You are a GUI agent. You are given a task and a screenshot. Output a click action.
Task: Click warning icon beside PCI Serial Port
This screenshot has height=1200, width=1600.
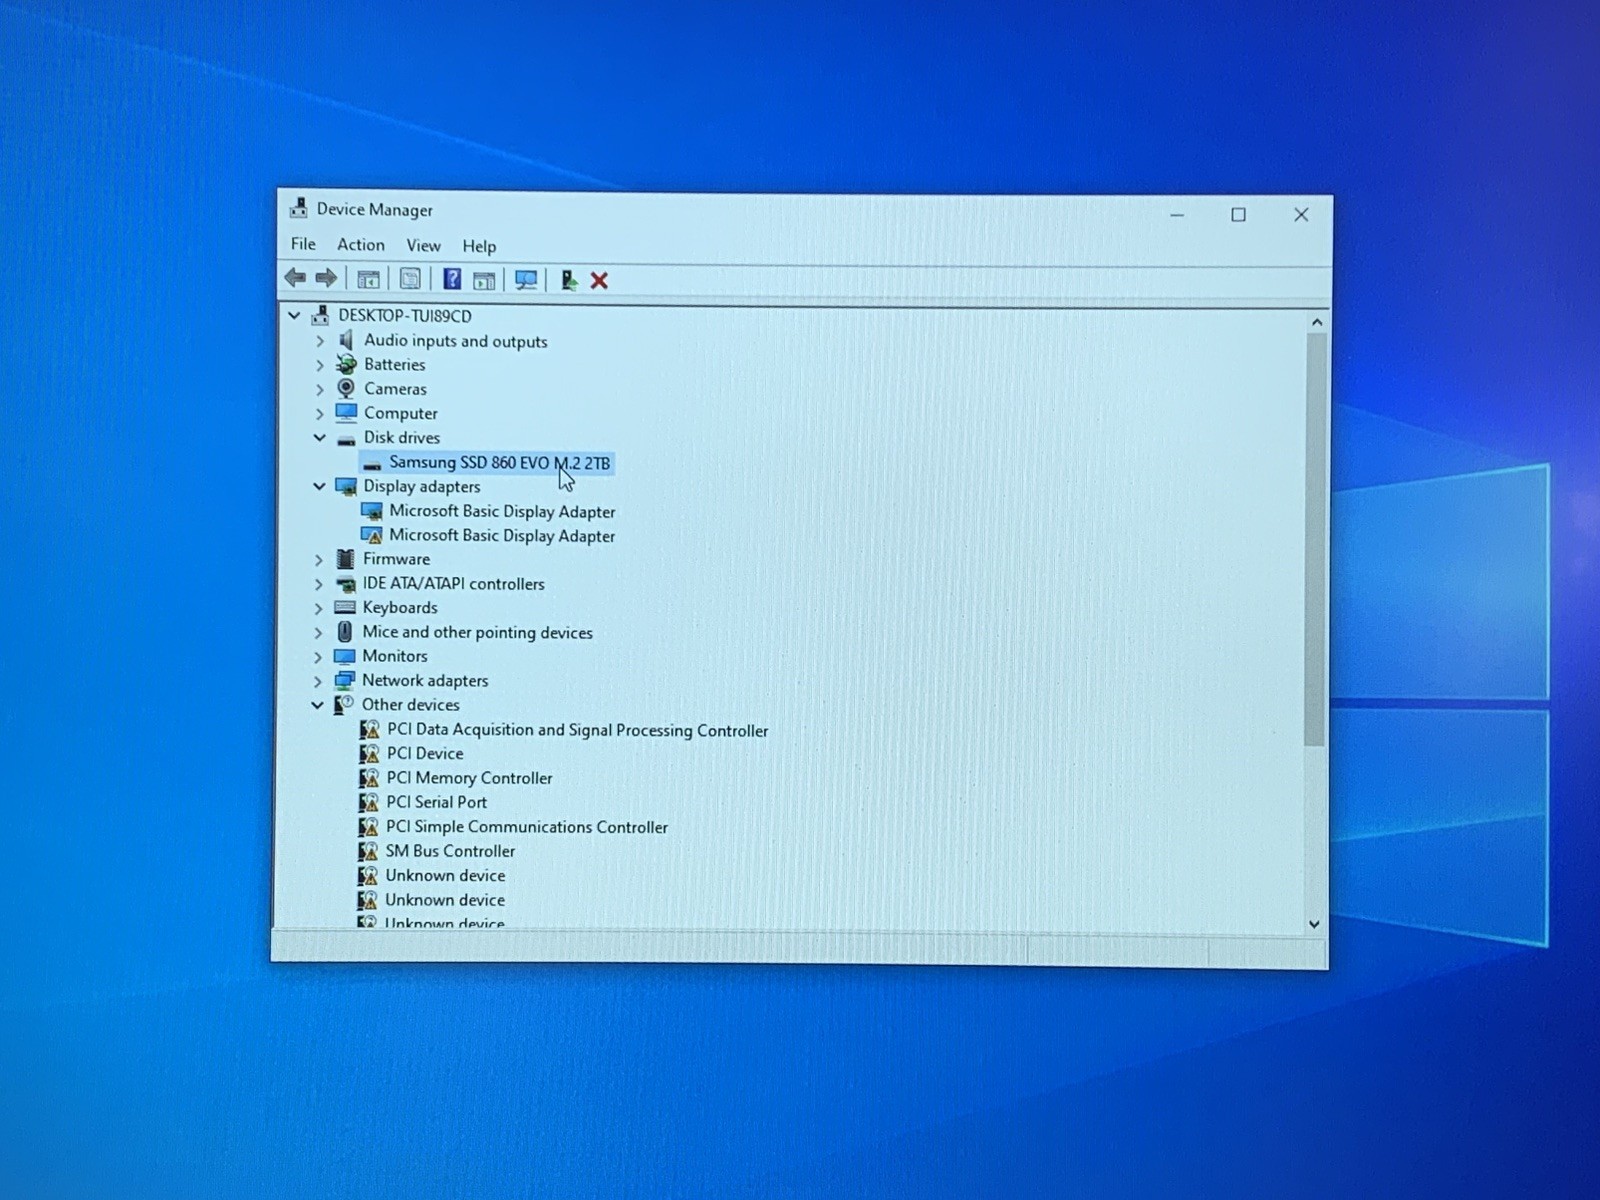pyautogui.click(x=368, y=802)
